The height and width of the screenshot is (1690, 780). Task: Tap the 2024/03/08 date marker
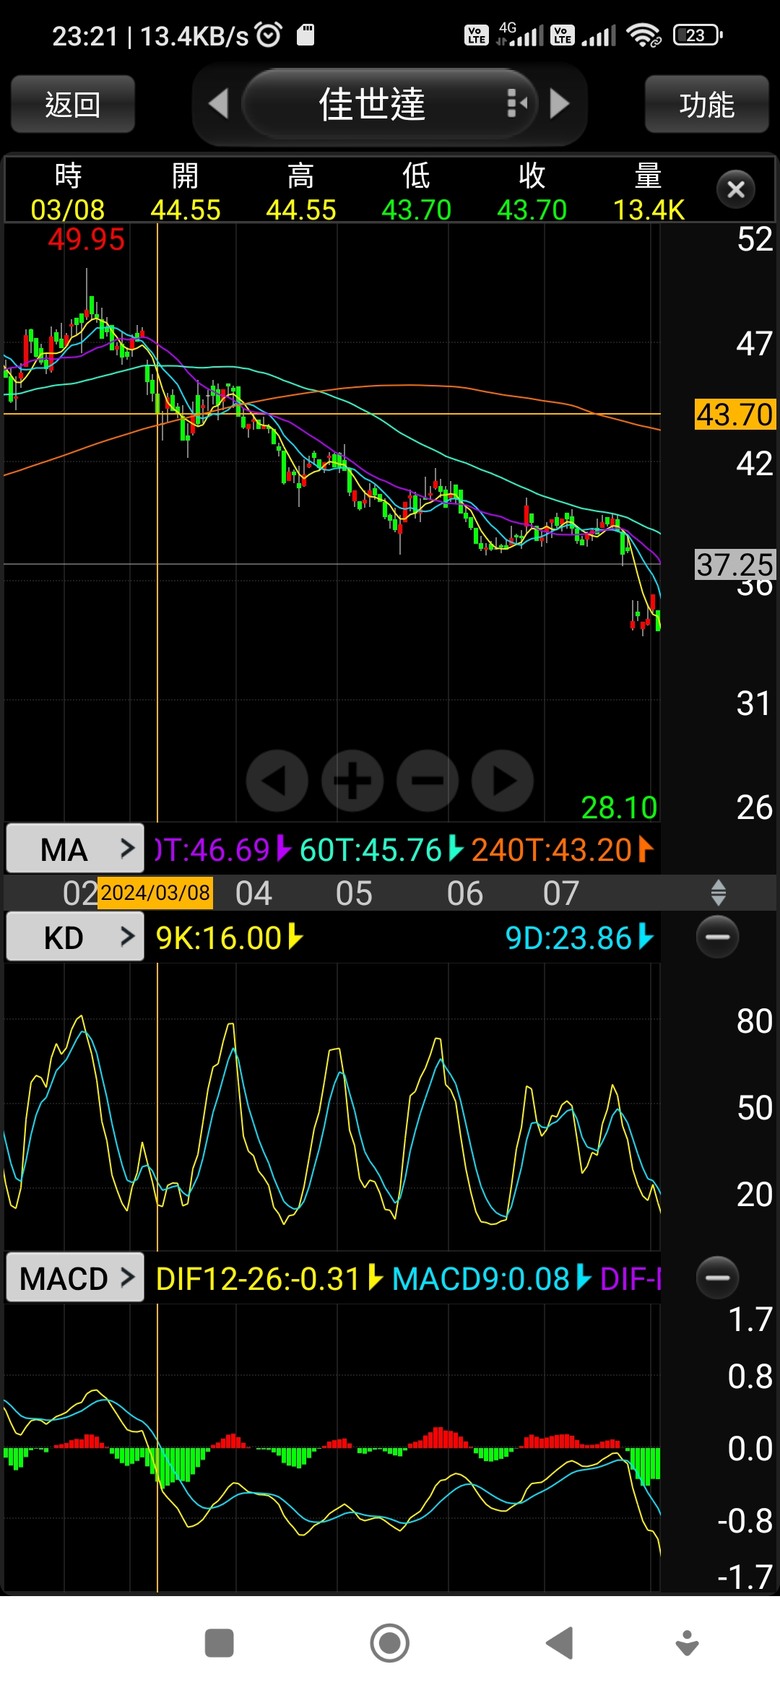(x=155, y=893)
